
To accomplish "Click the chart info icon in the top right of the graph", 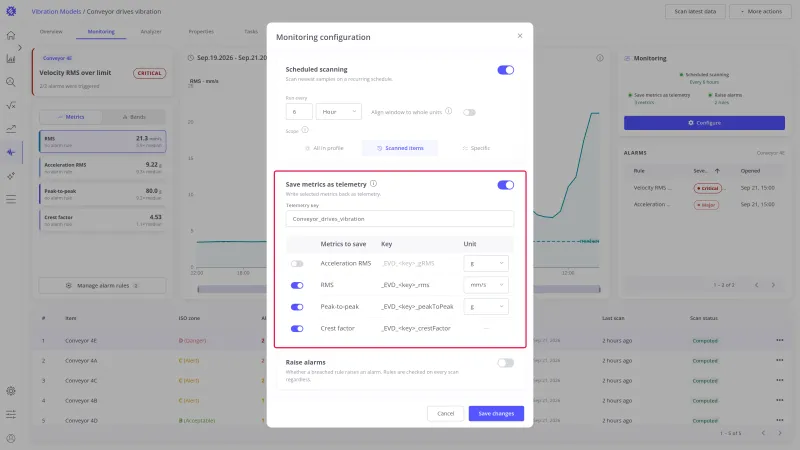I will 600,58.
